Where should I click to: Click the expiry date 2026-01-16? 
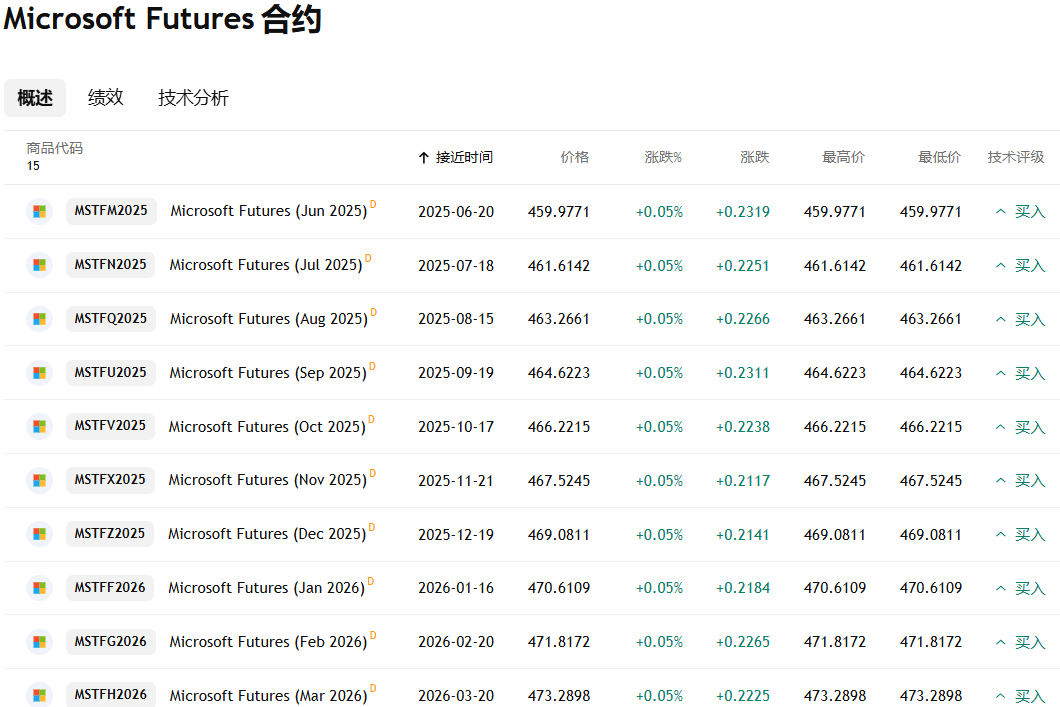point(456,588)
